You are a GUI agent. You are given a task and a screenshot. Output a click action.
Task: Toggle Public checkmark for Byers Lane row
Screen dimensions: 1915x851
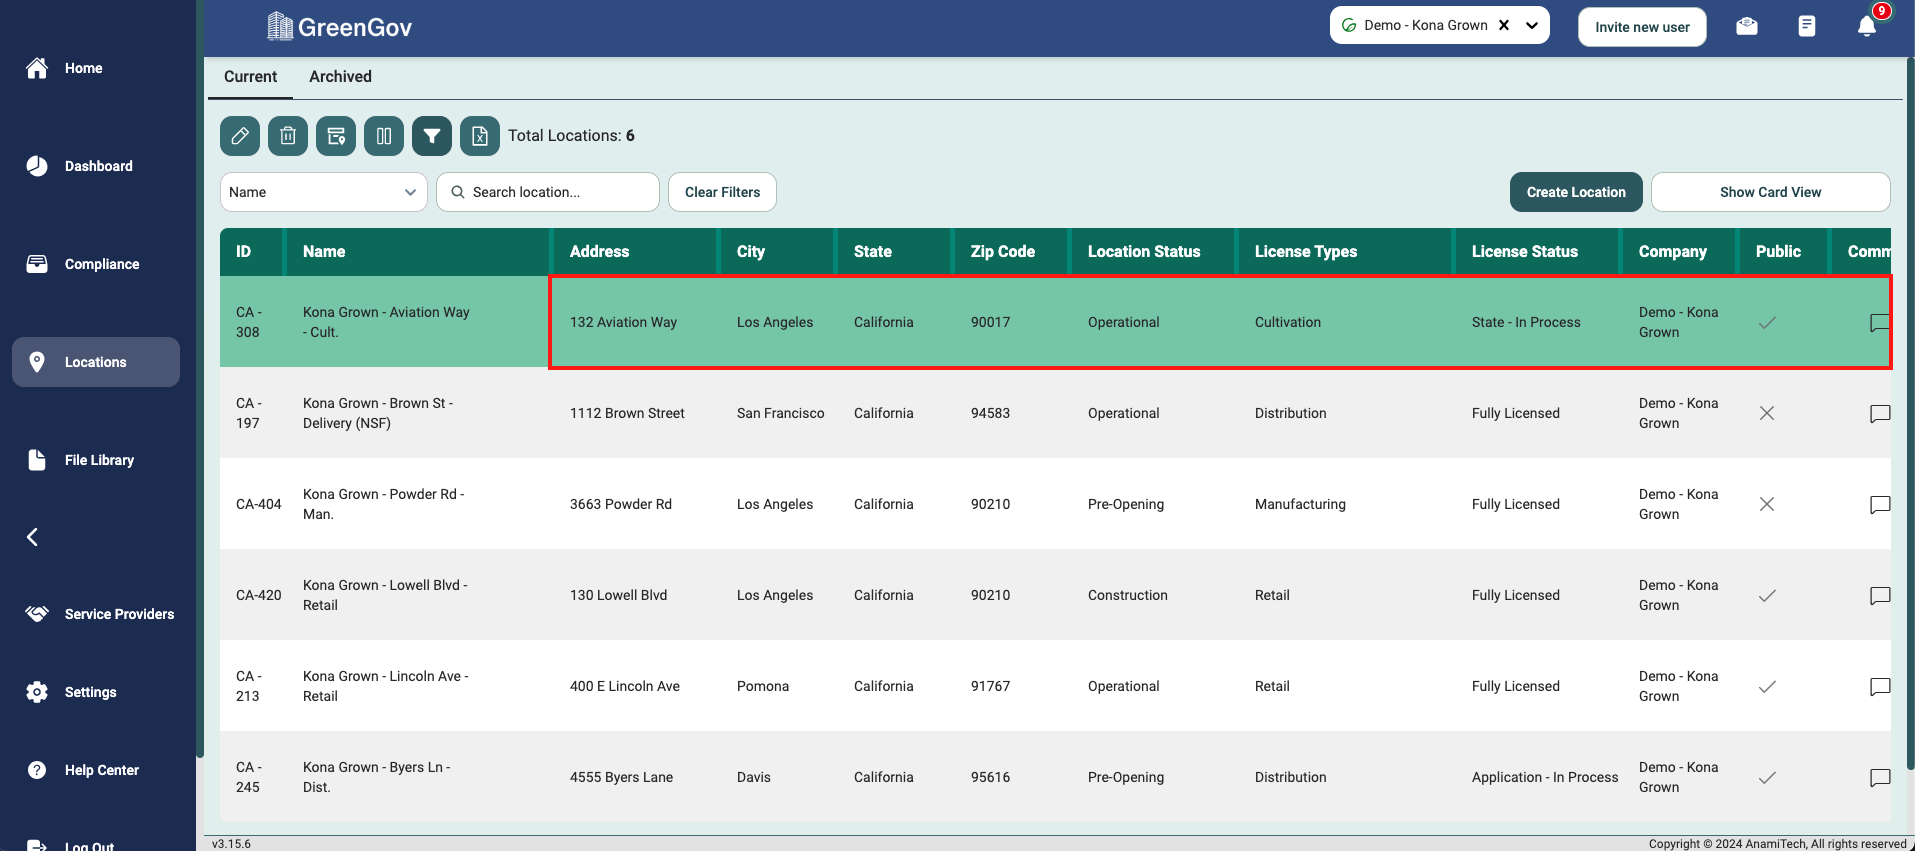[1767, 778]
